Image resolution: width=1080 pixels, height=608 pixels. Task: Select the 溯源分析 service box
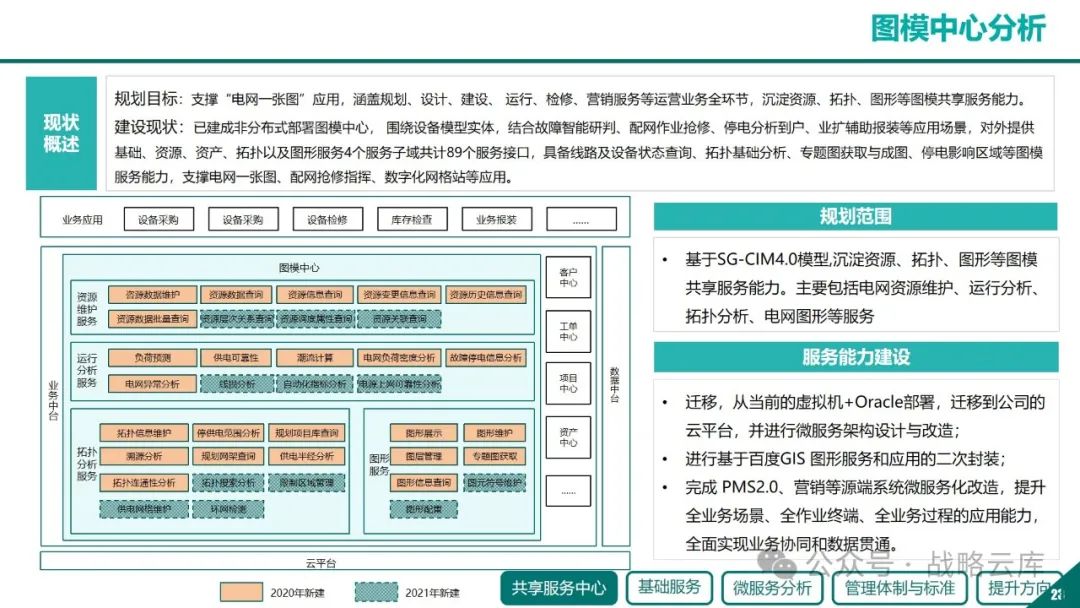click(x=144, y=456)
